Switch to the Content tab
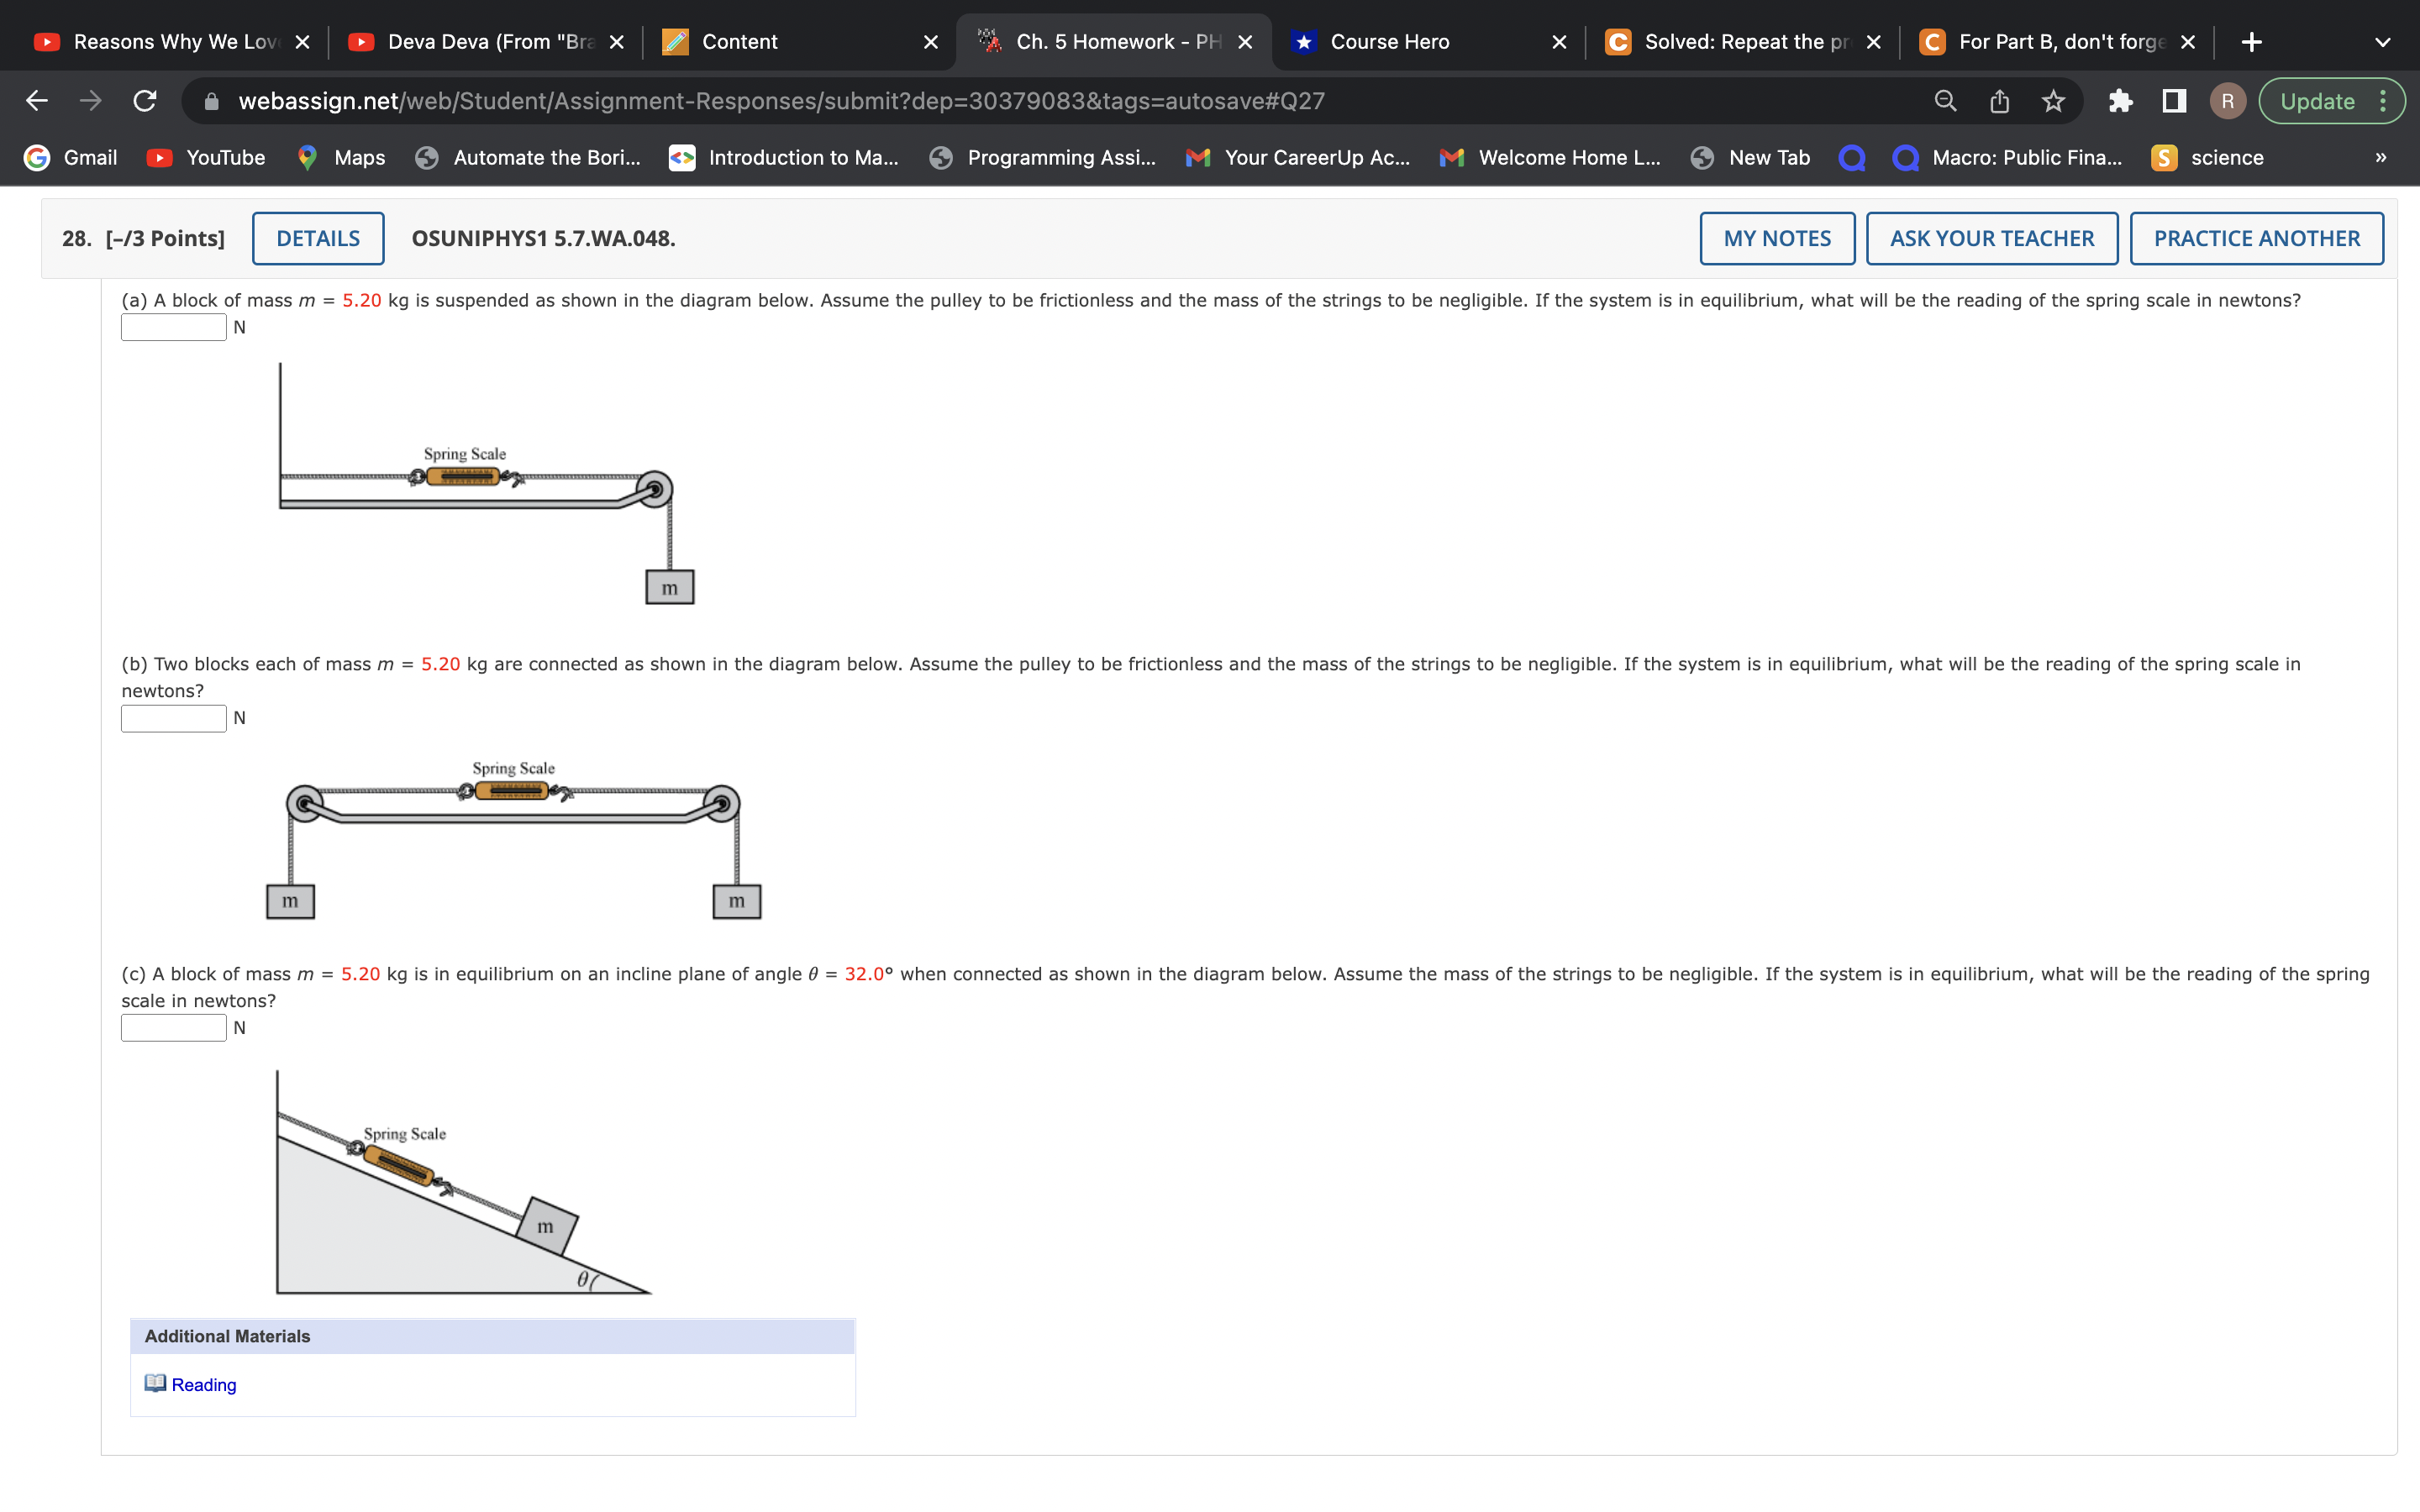Image resolution: width=2420 pixels, height=1512 pixels. point(739,41)
